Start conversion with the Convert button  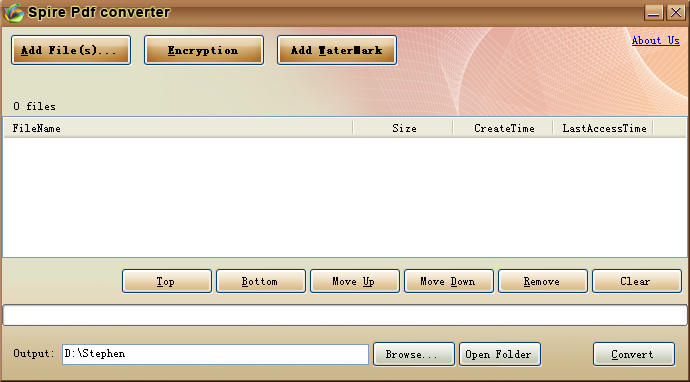point(634,354)
